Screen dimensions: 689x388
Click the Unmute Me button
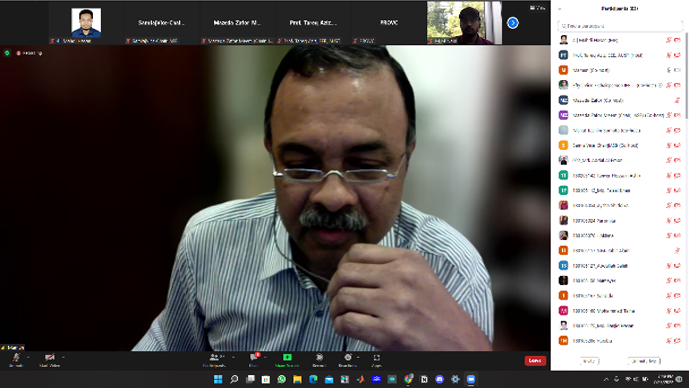tap(644, 361)
